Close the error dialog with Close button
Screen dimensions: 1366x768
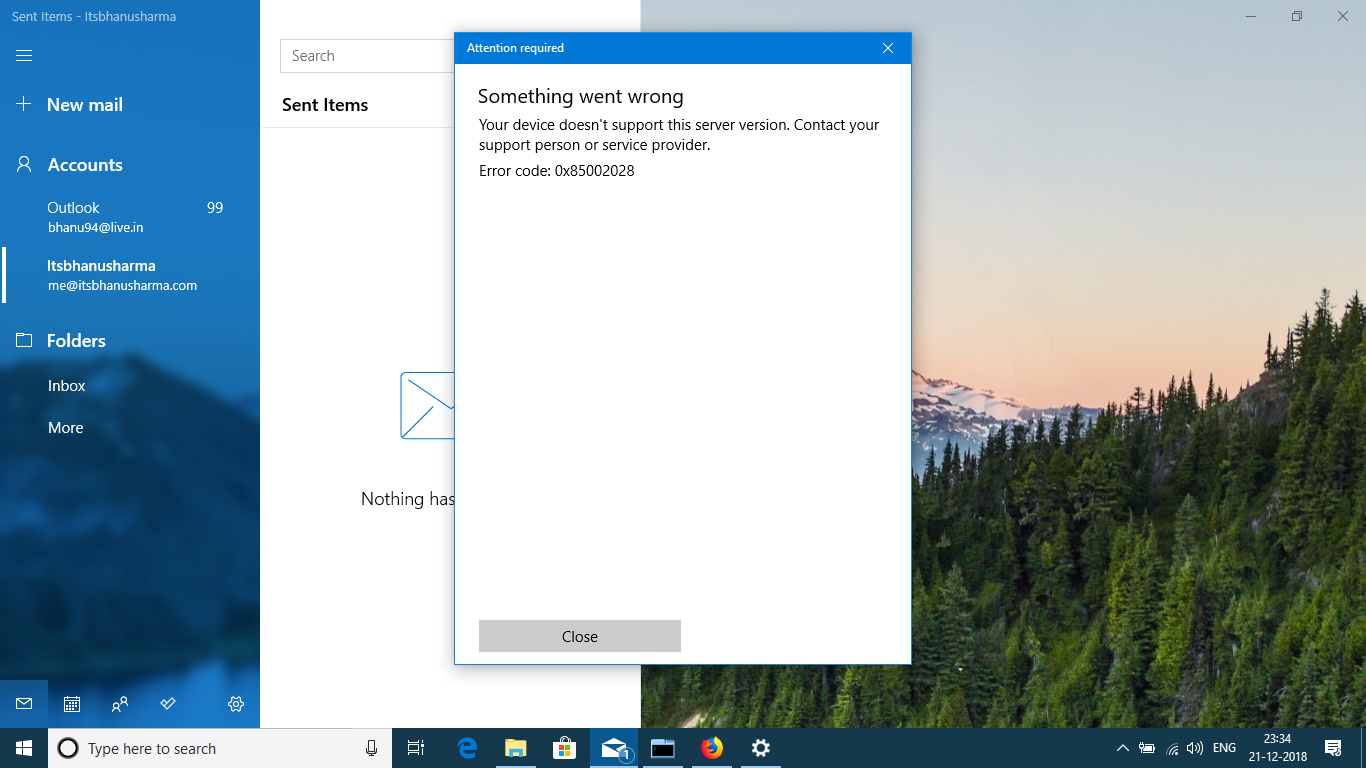(x=580, y=636)
